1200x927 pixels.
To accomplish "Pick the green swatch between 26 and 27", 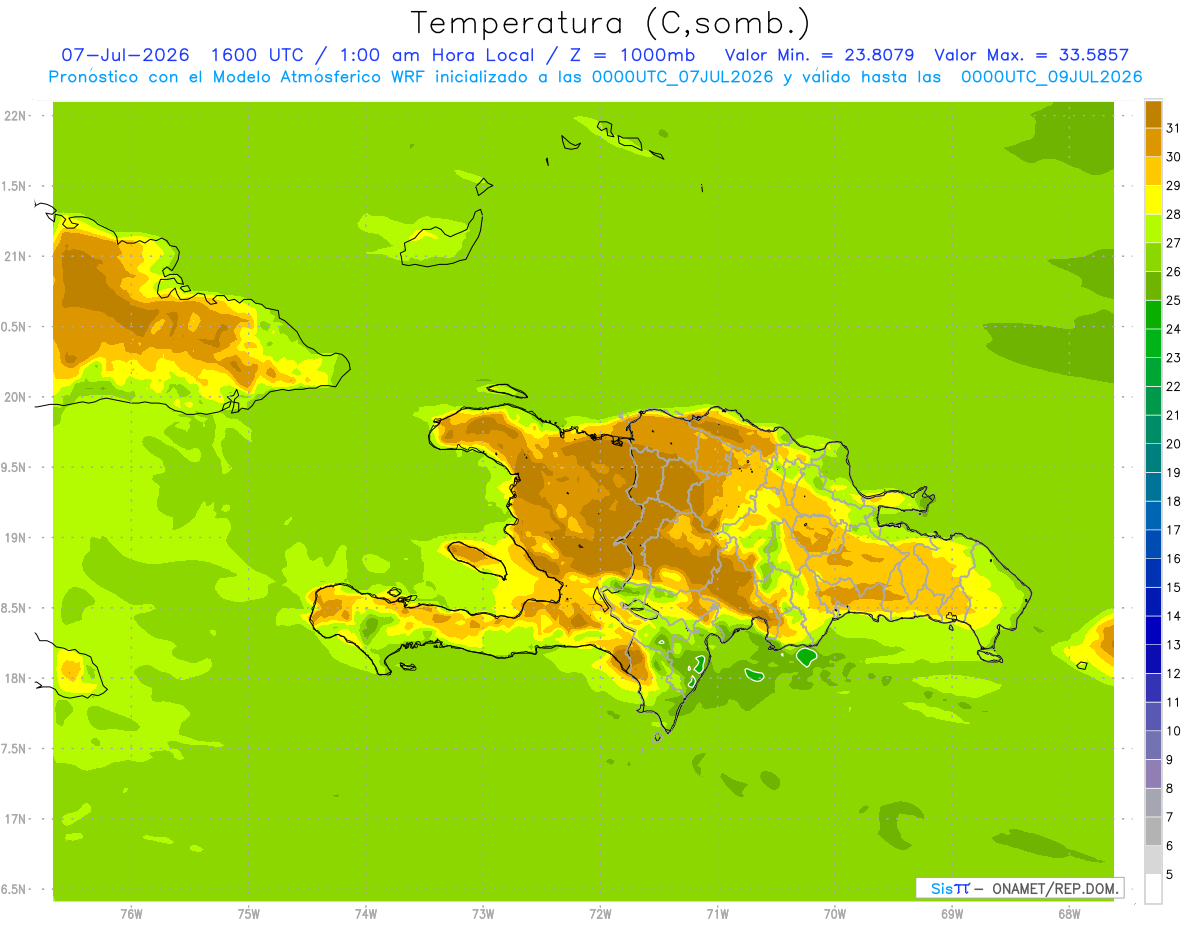I will (x=1153, y=257).
